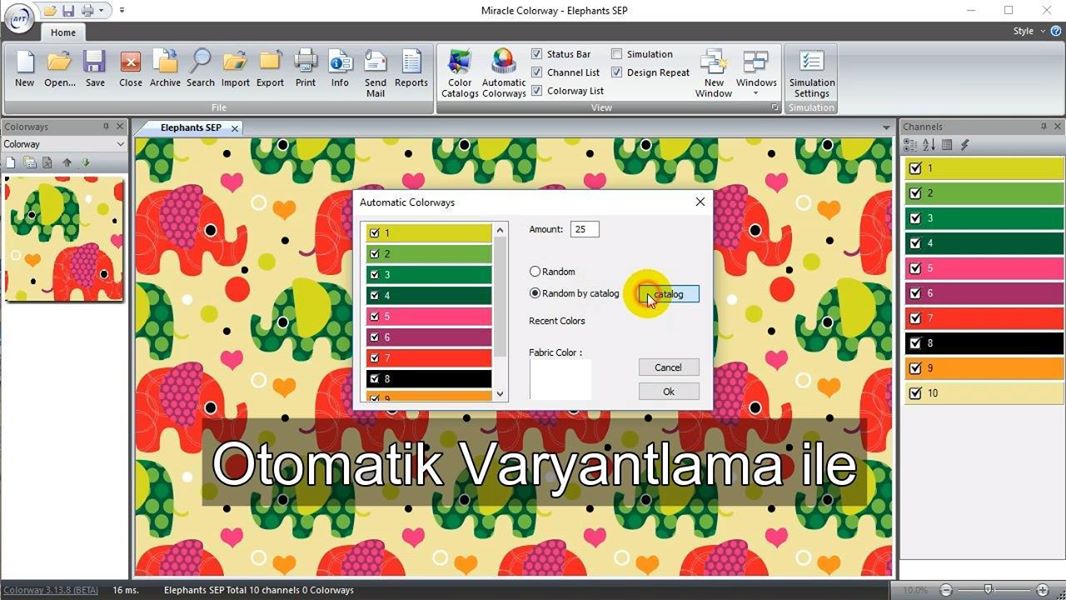Open the Style dropdown menu
Screen dimensions: 1066x600
point(1027,31)
